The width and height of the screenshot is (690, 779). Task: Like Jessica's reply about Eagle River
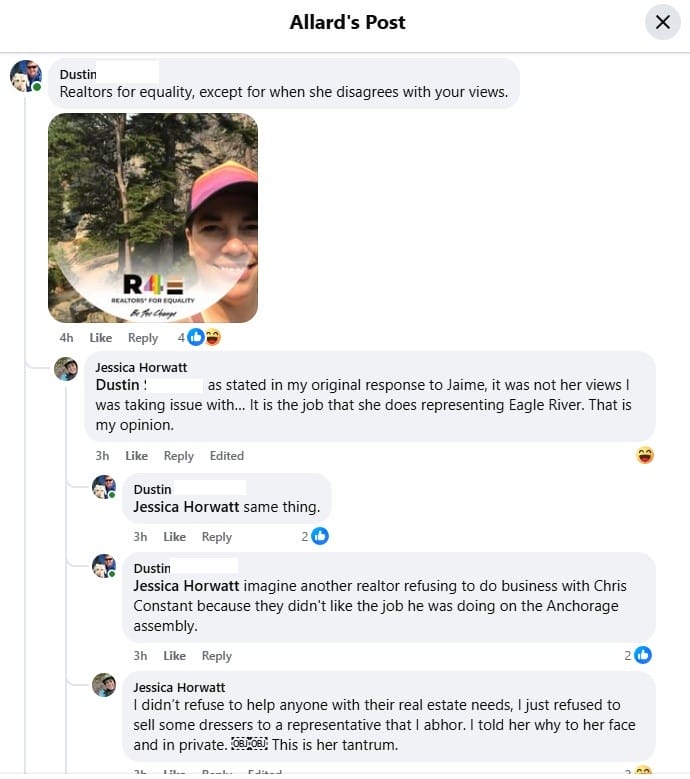(x=137, y=456)
